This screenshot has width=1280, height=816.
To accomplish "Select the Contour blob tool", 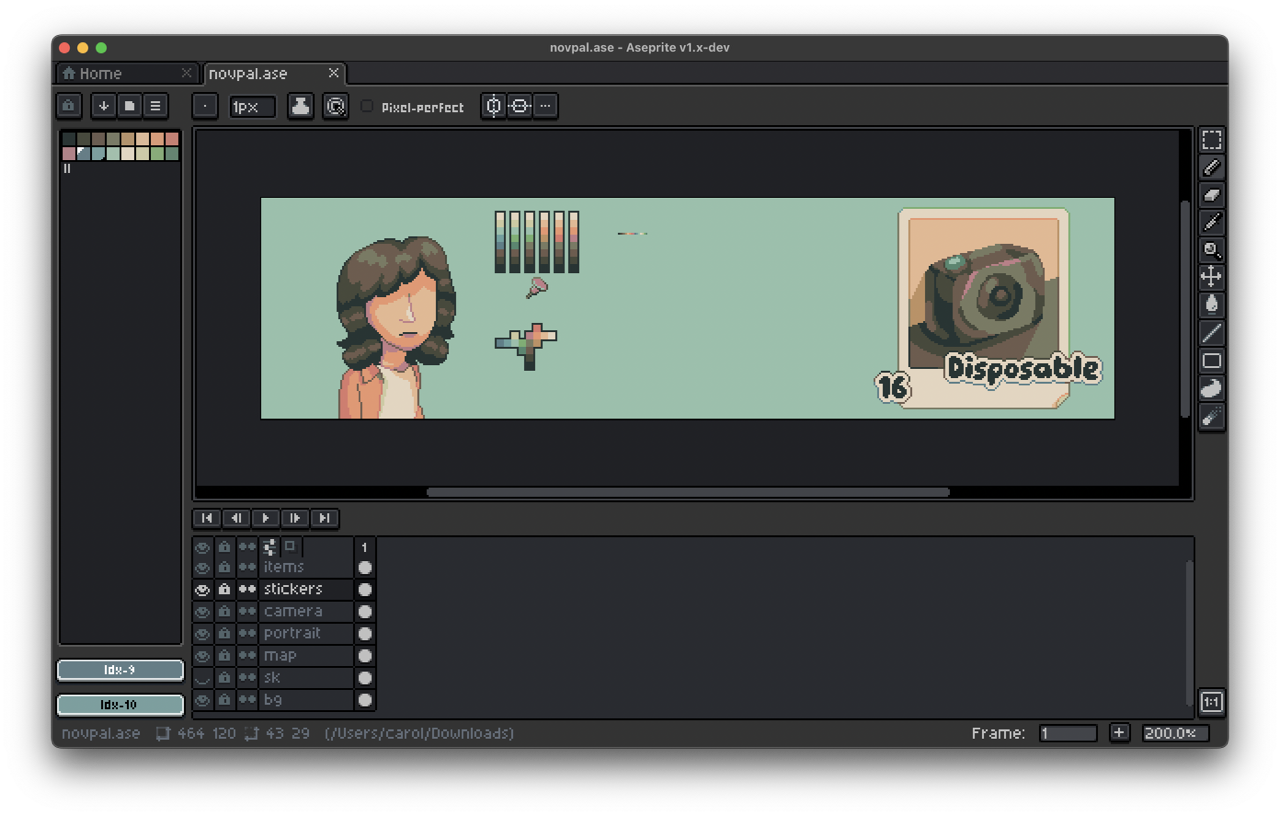I will (x=1211, y=388).
